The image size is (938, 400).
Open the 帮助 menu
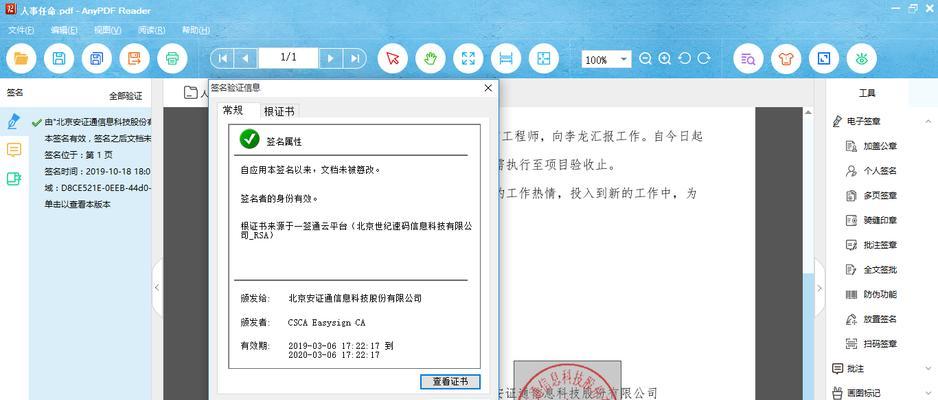[196, 30]
